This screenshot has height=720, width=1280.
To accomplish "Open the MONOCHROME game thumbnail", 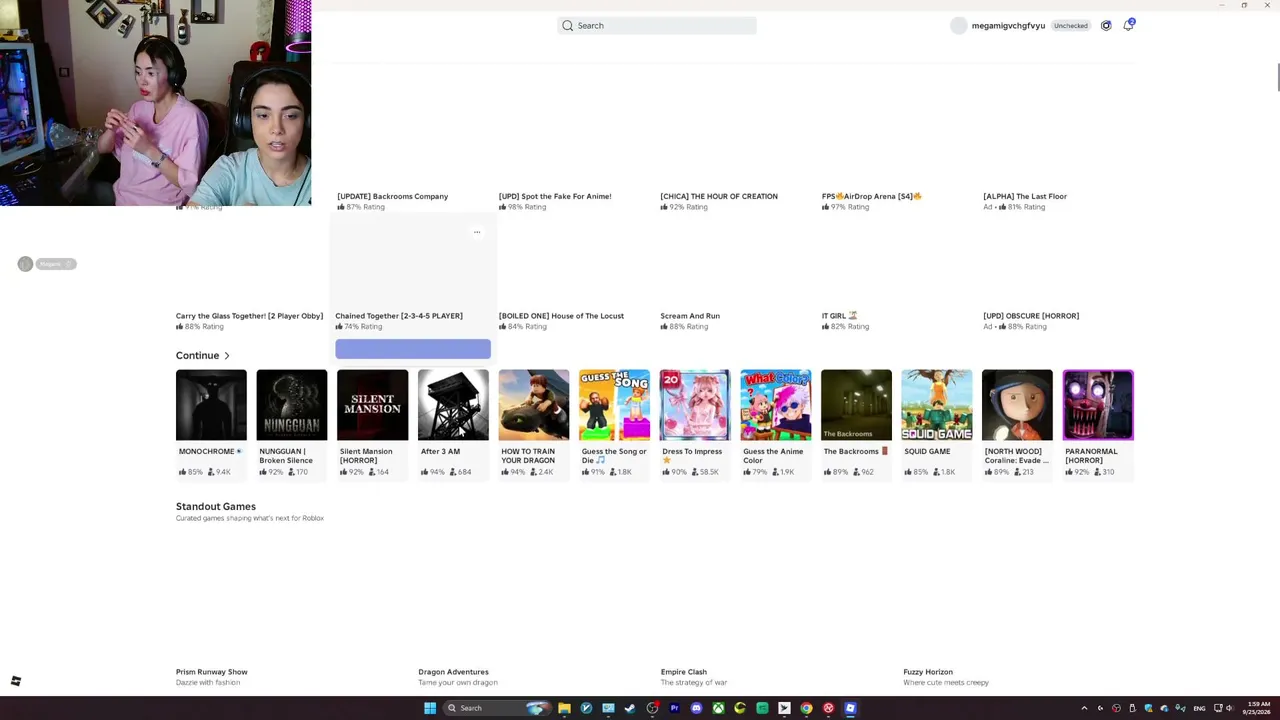I will (211, 405).
